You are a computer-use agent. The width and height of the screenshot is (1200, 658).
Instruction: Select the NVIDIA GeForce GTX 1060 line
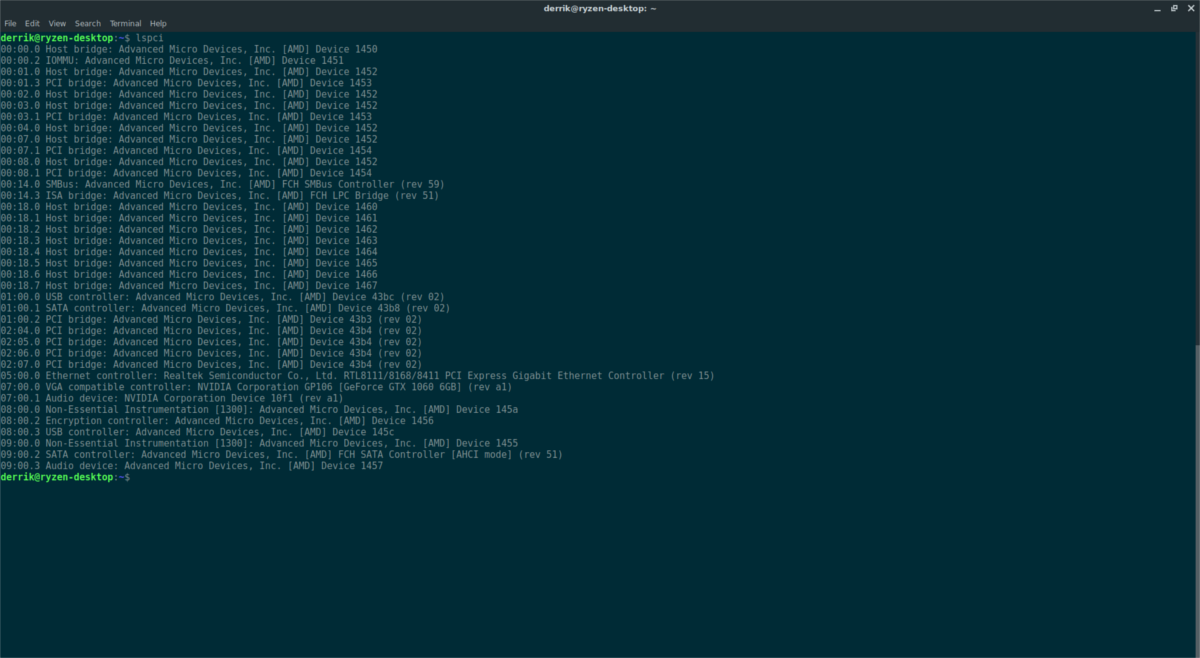tap(257, 387)
